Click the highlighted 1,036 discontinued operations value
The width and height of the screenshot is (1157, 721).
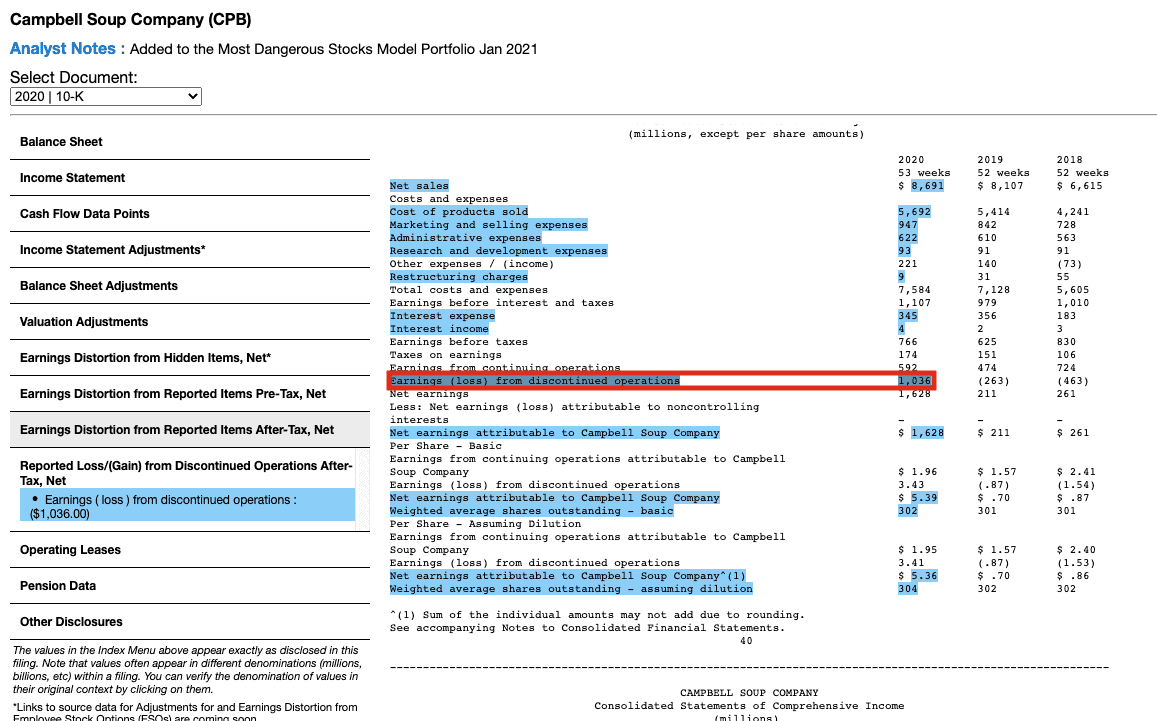914,381
